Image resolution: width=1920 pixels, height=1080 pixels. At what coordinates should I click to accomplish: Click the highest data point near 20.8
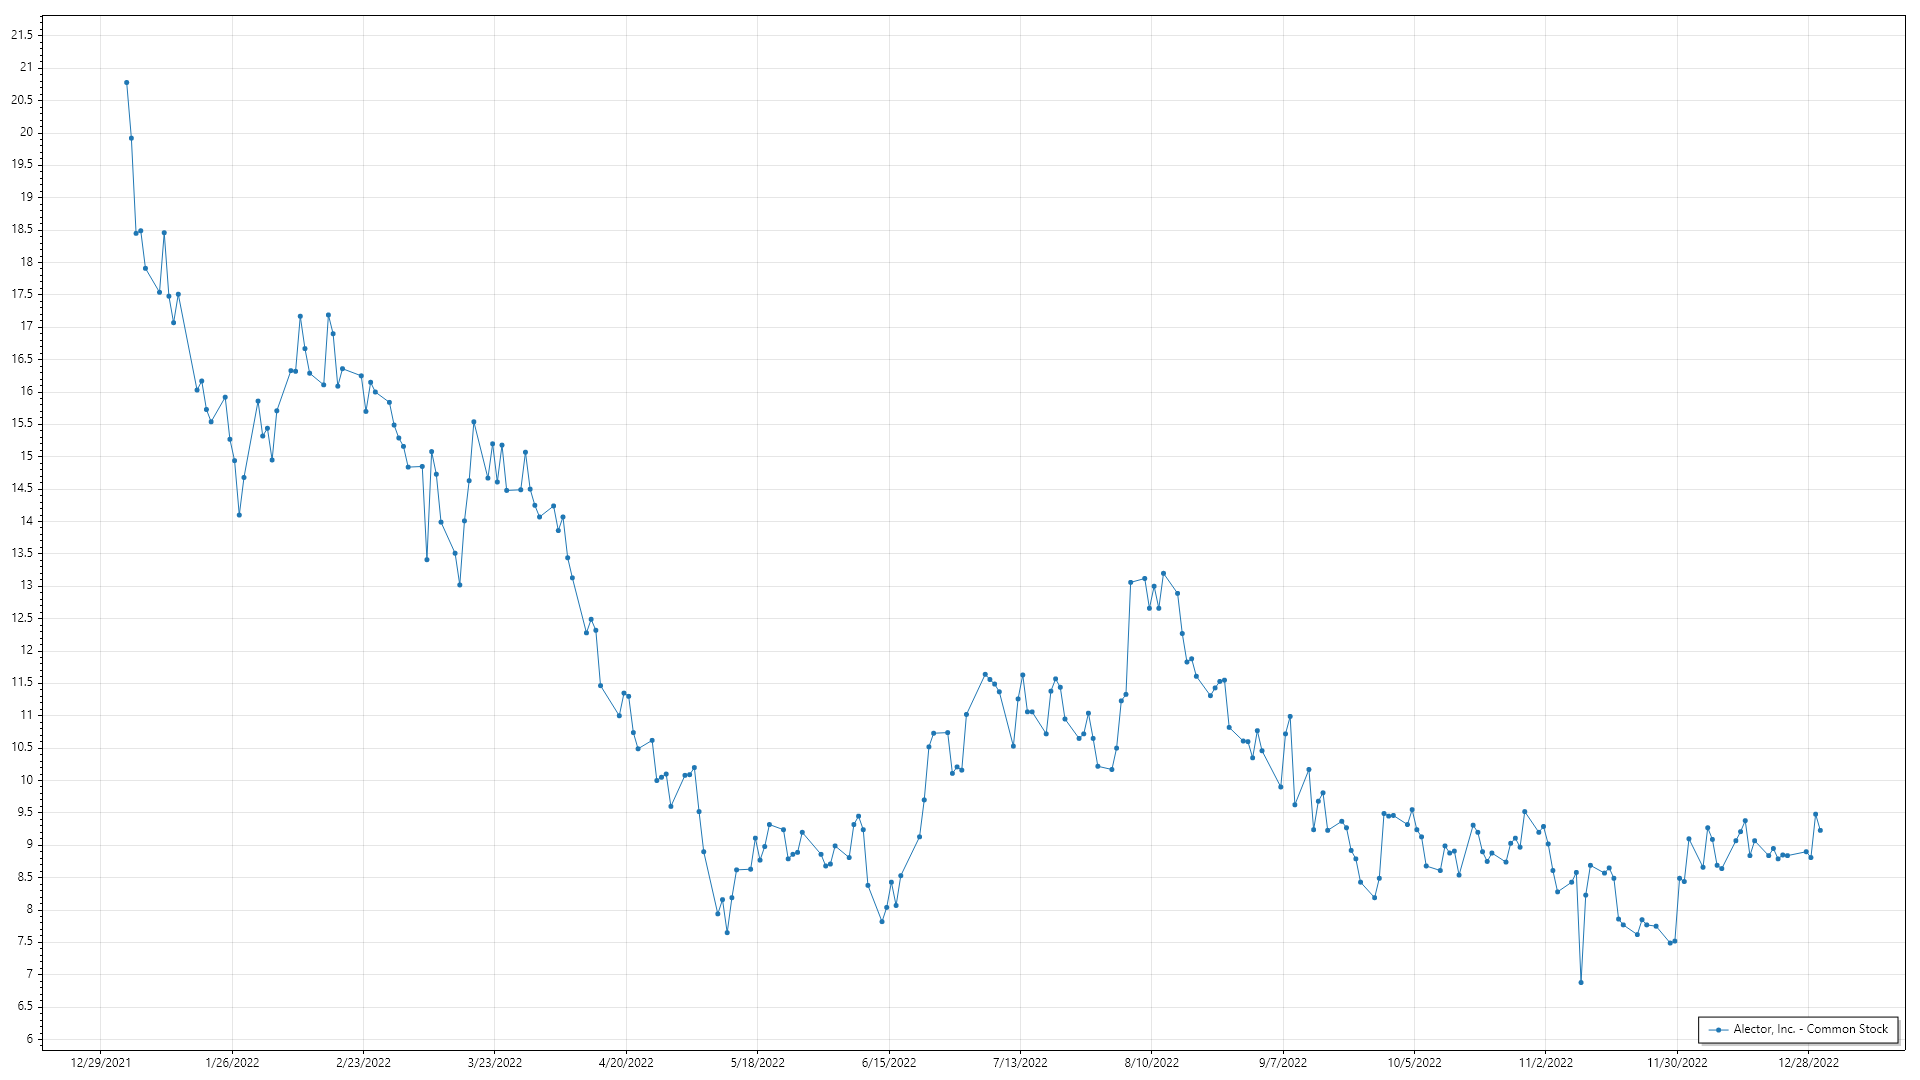pos(126,83)
